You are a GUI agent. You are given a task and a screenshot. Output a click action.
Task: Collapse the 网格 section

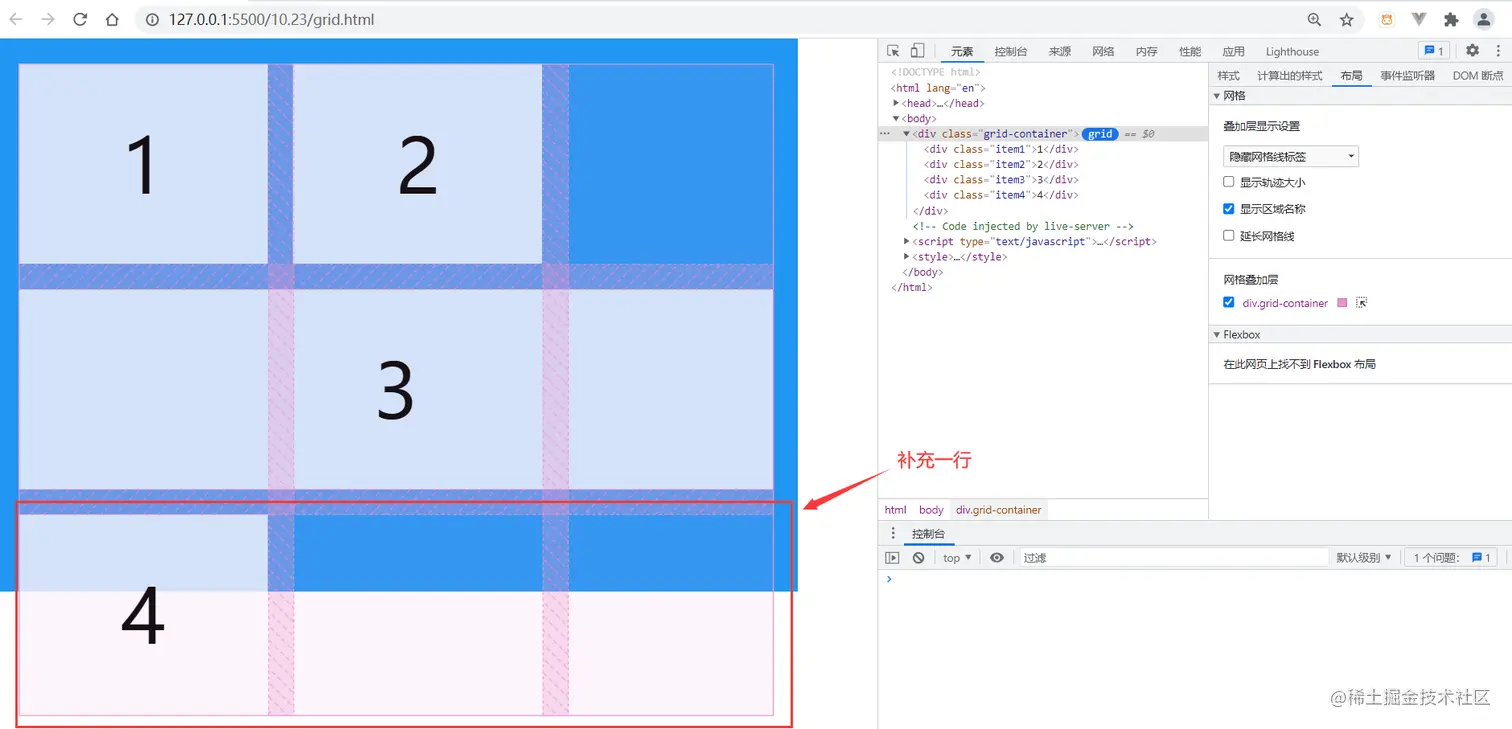point(1217,96)
